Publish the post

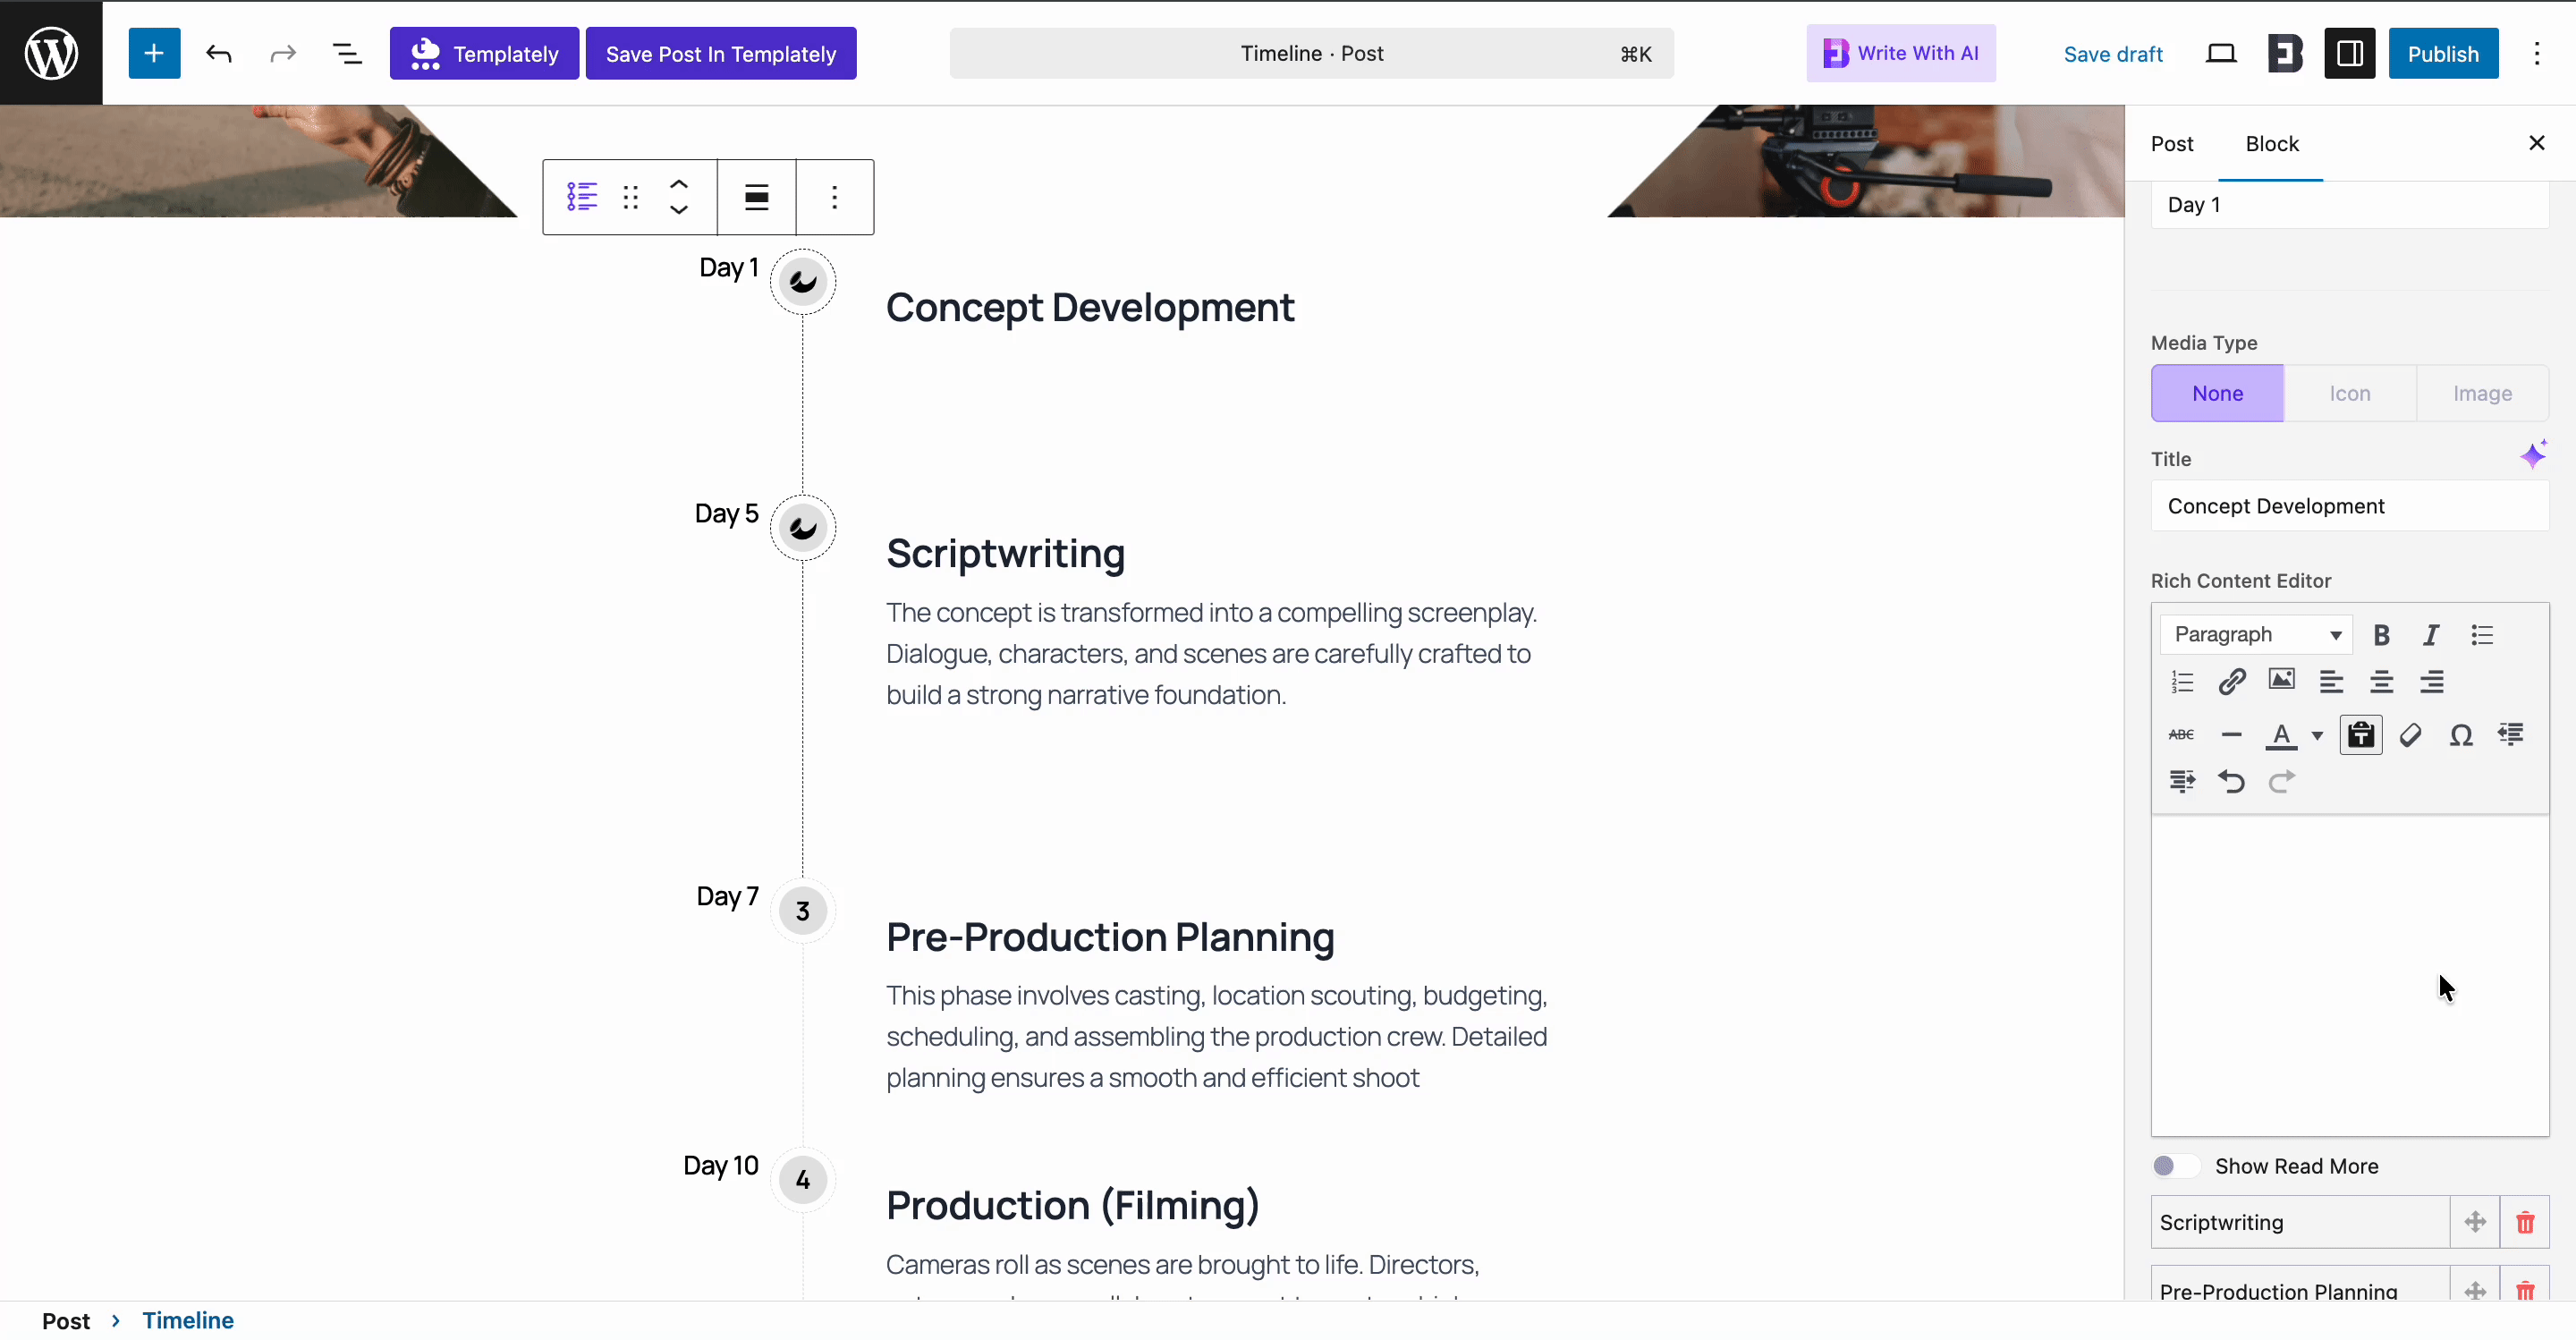2444,53
